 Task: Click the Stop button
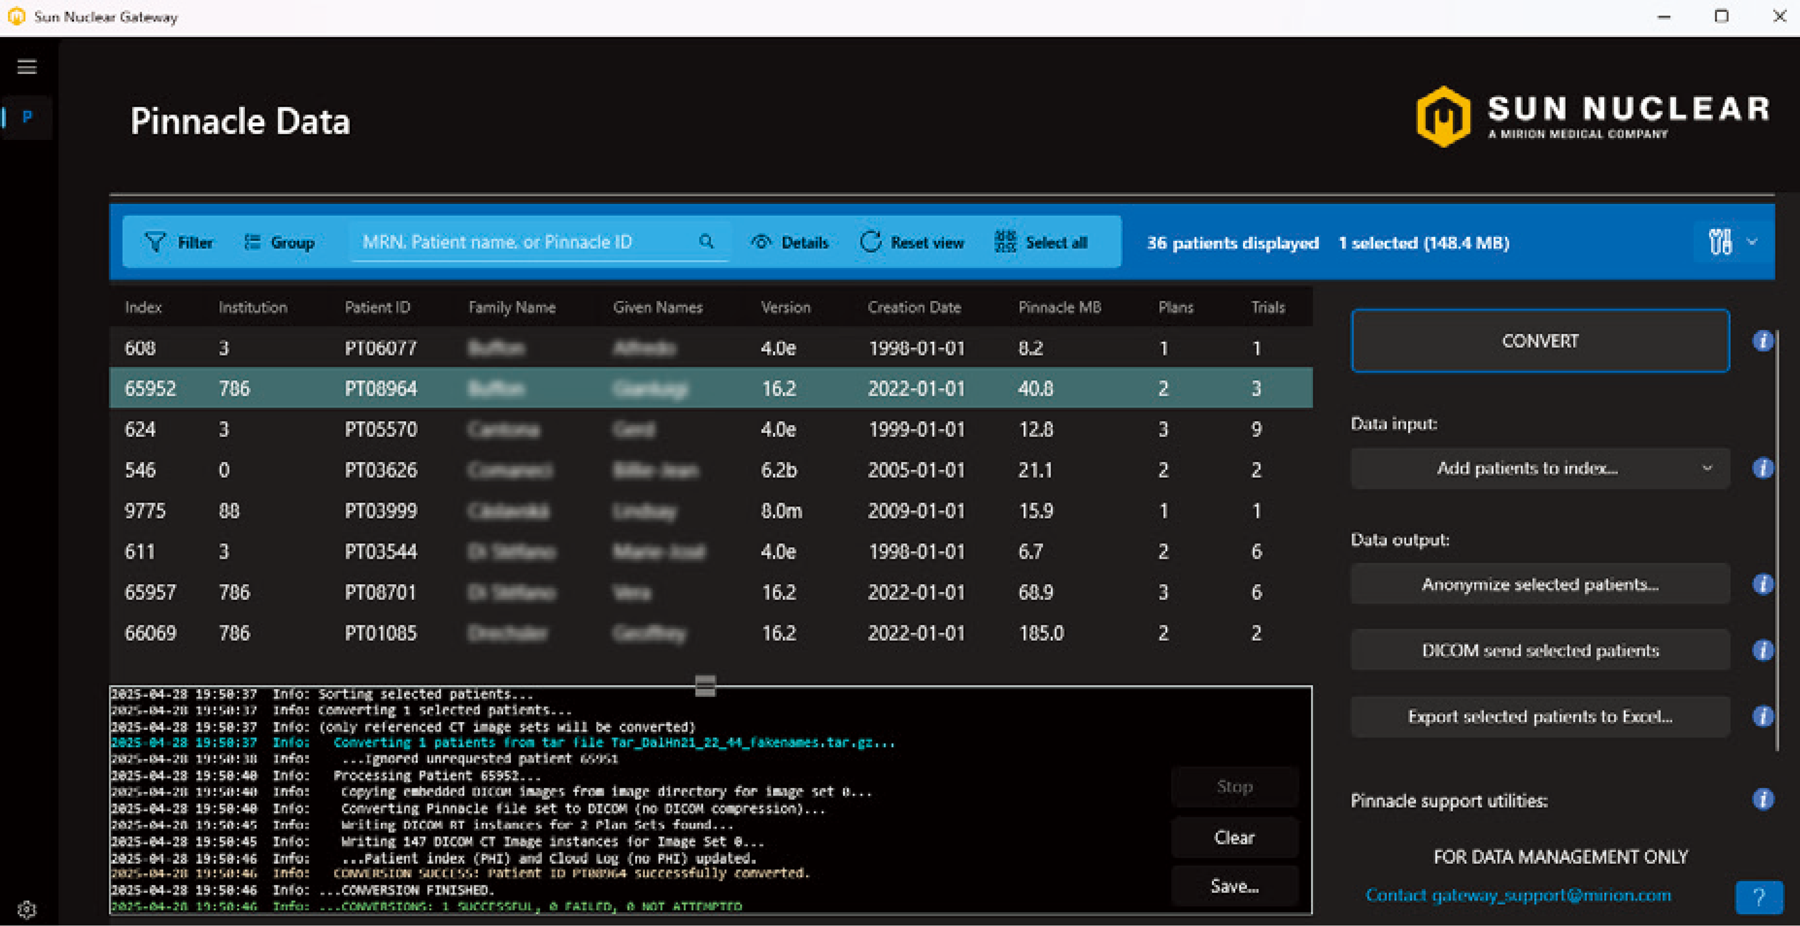point(1234,787)
